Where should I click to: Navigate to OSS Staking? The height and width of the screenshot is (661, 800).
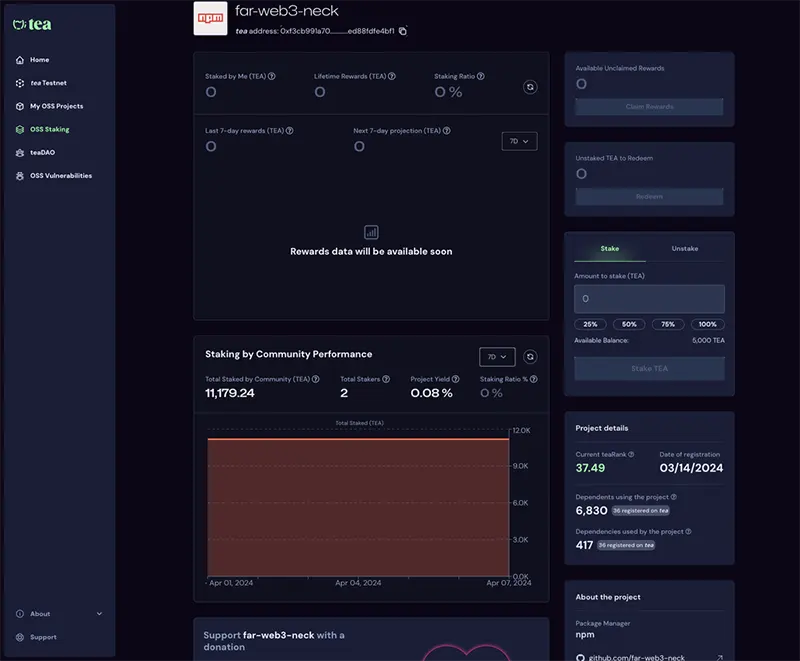click(49, 130)
